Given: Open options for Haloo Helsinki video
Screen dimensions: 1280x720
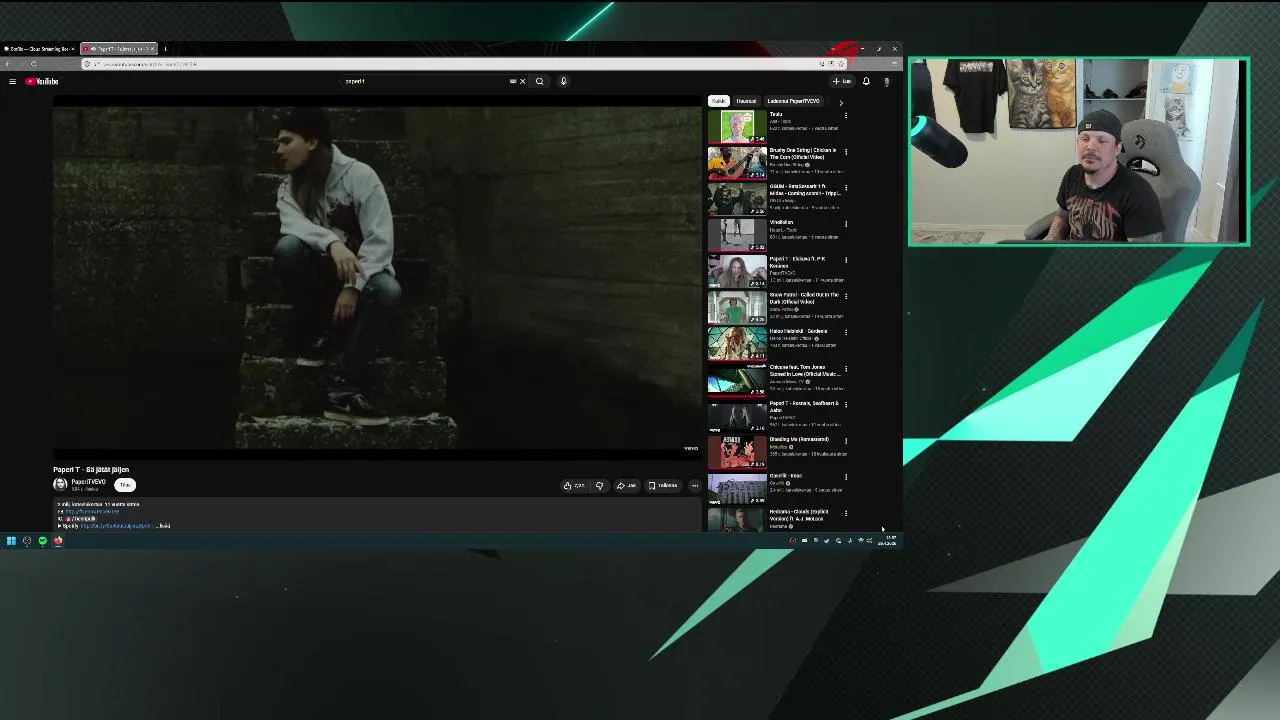Looking at the screenshot, I should [x=846, y=332].
